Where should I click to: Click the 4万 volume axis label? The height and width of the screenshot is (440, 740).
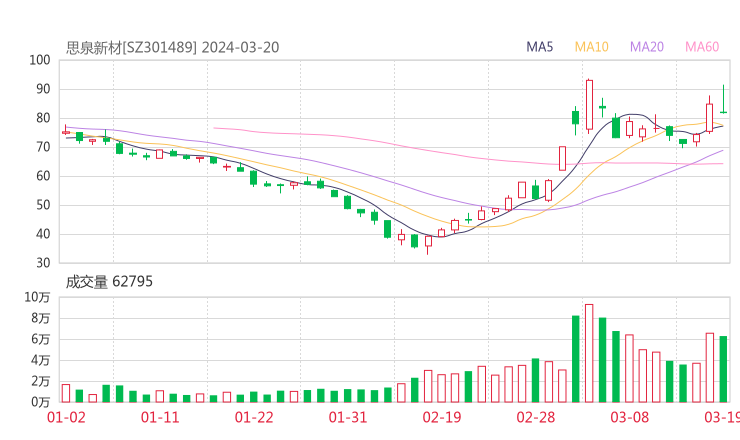(x=41, y=360)
